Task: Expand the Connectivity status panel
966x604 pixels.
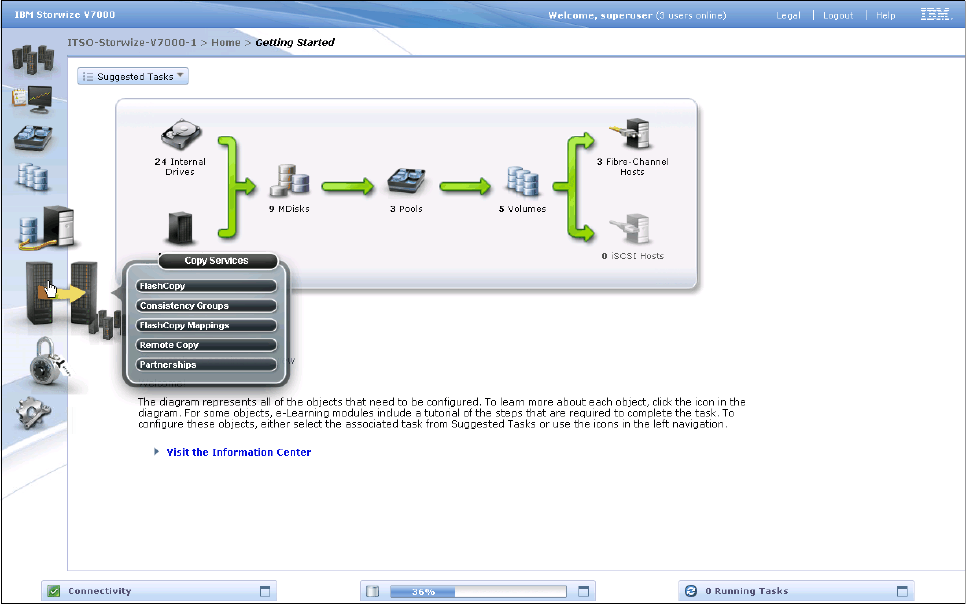Action: tap(265, 591)
